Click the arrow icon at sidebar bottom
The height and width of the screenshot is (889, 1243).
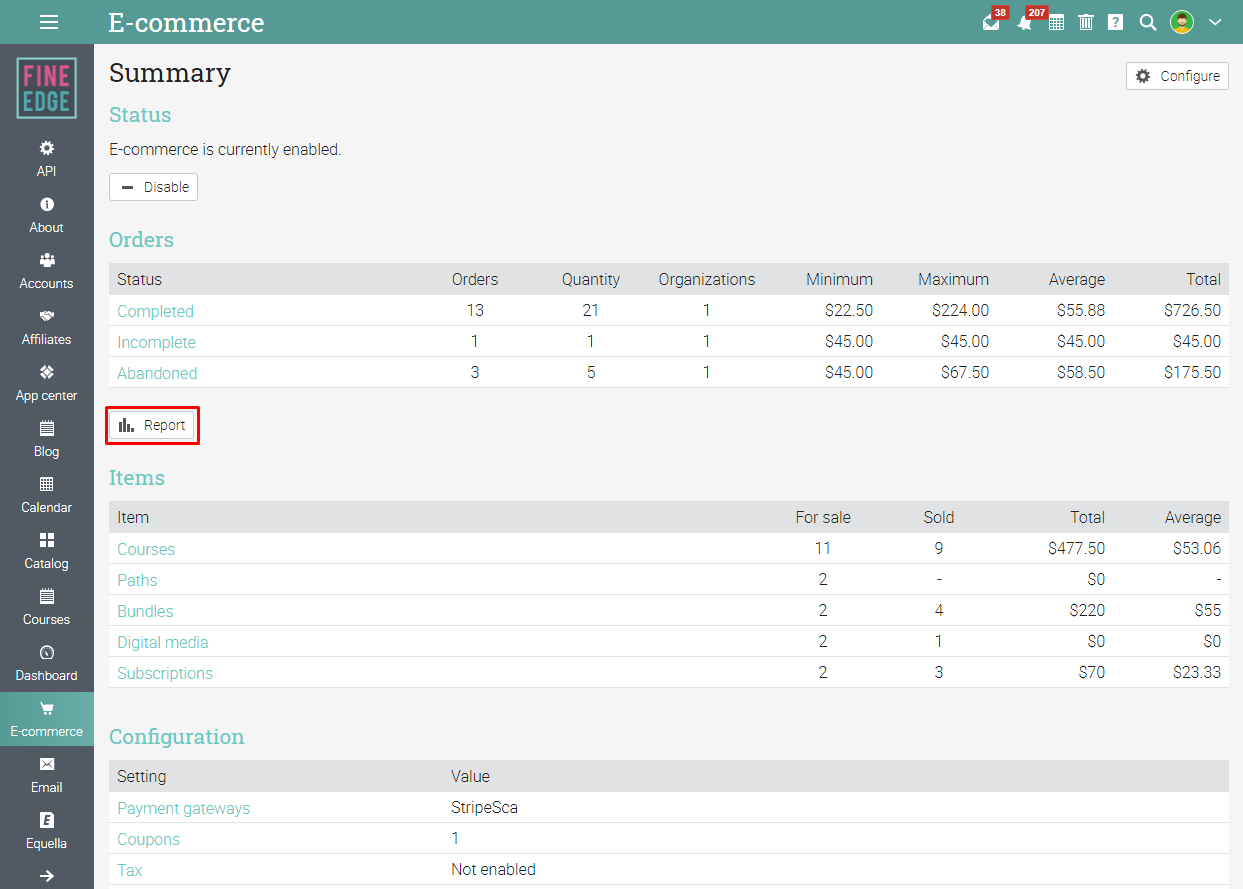(46, 876)
